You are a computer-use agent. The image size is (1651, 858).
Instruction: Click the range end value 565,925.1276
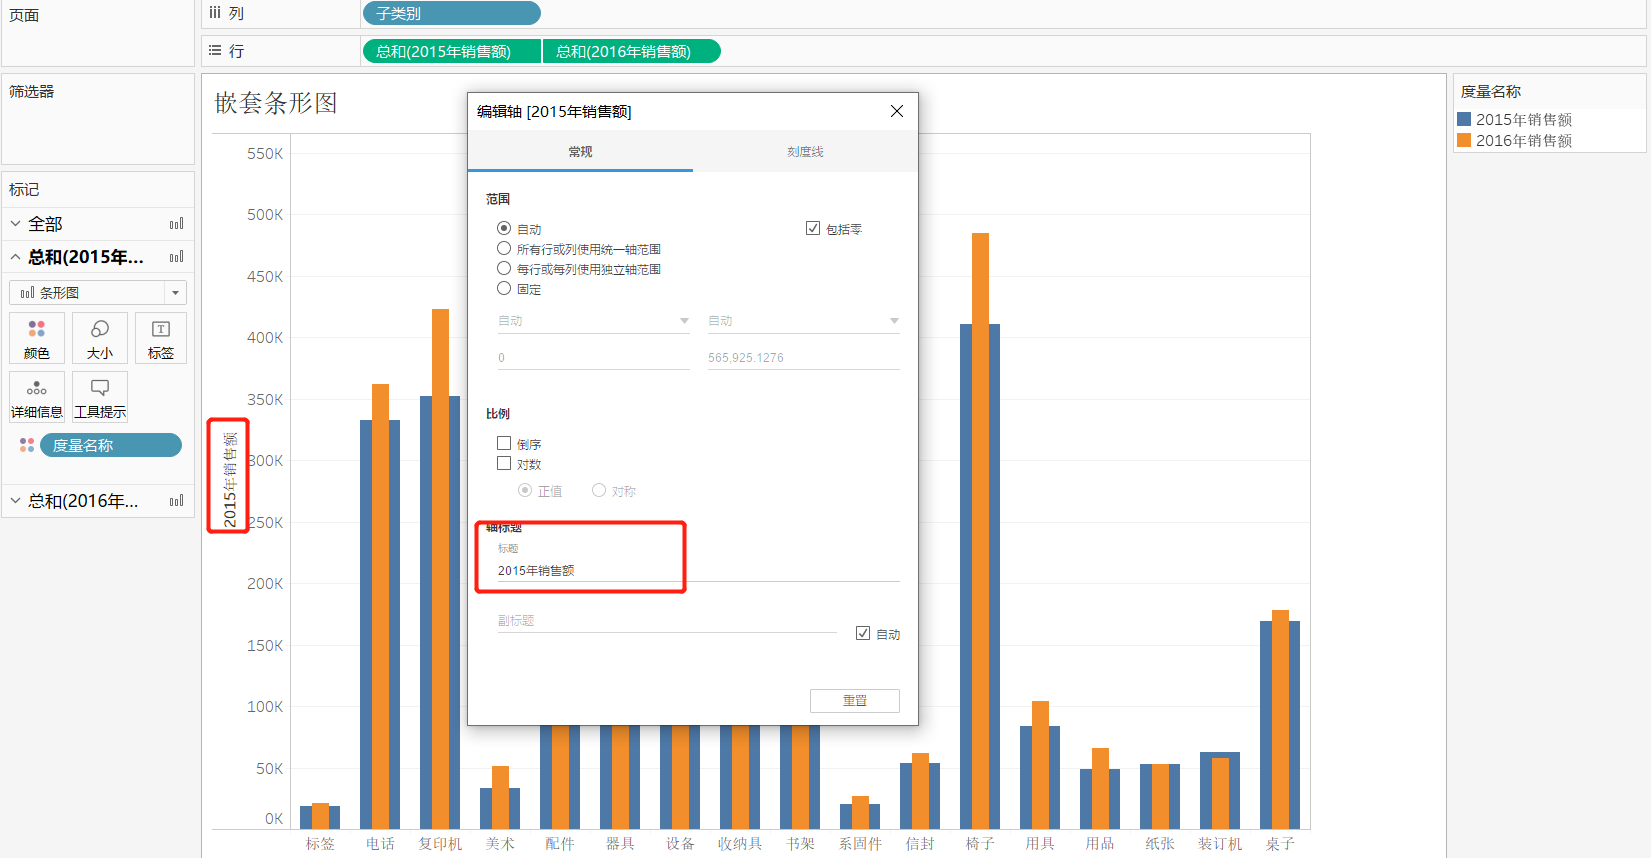[804, 358]
